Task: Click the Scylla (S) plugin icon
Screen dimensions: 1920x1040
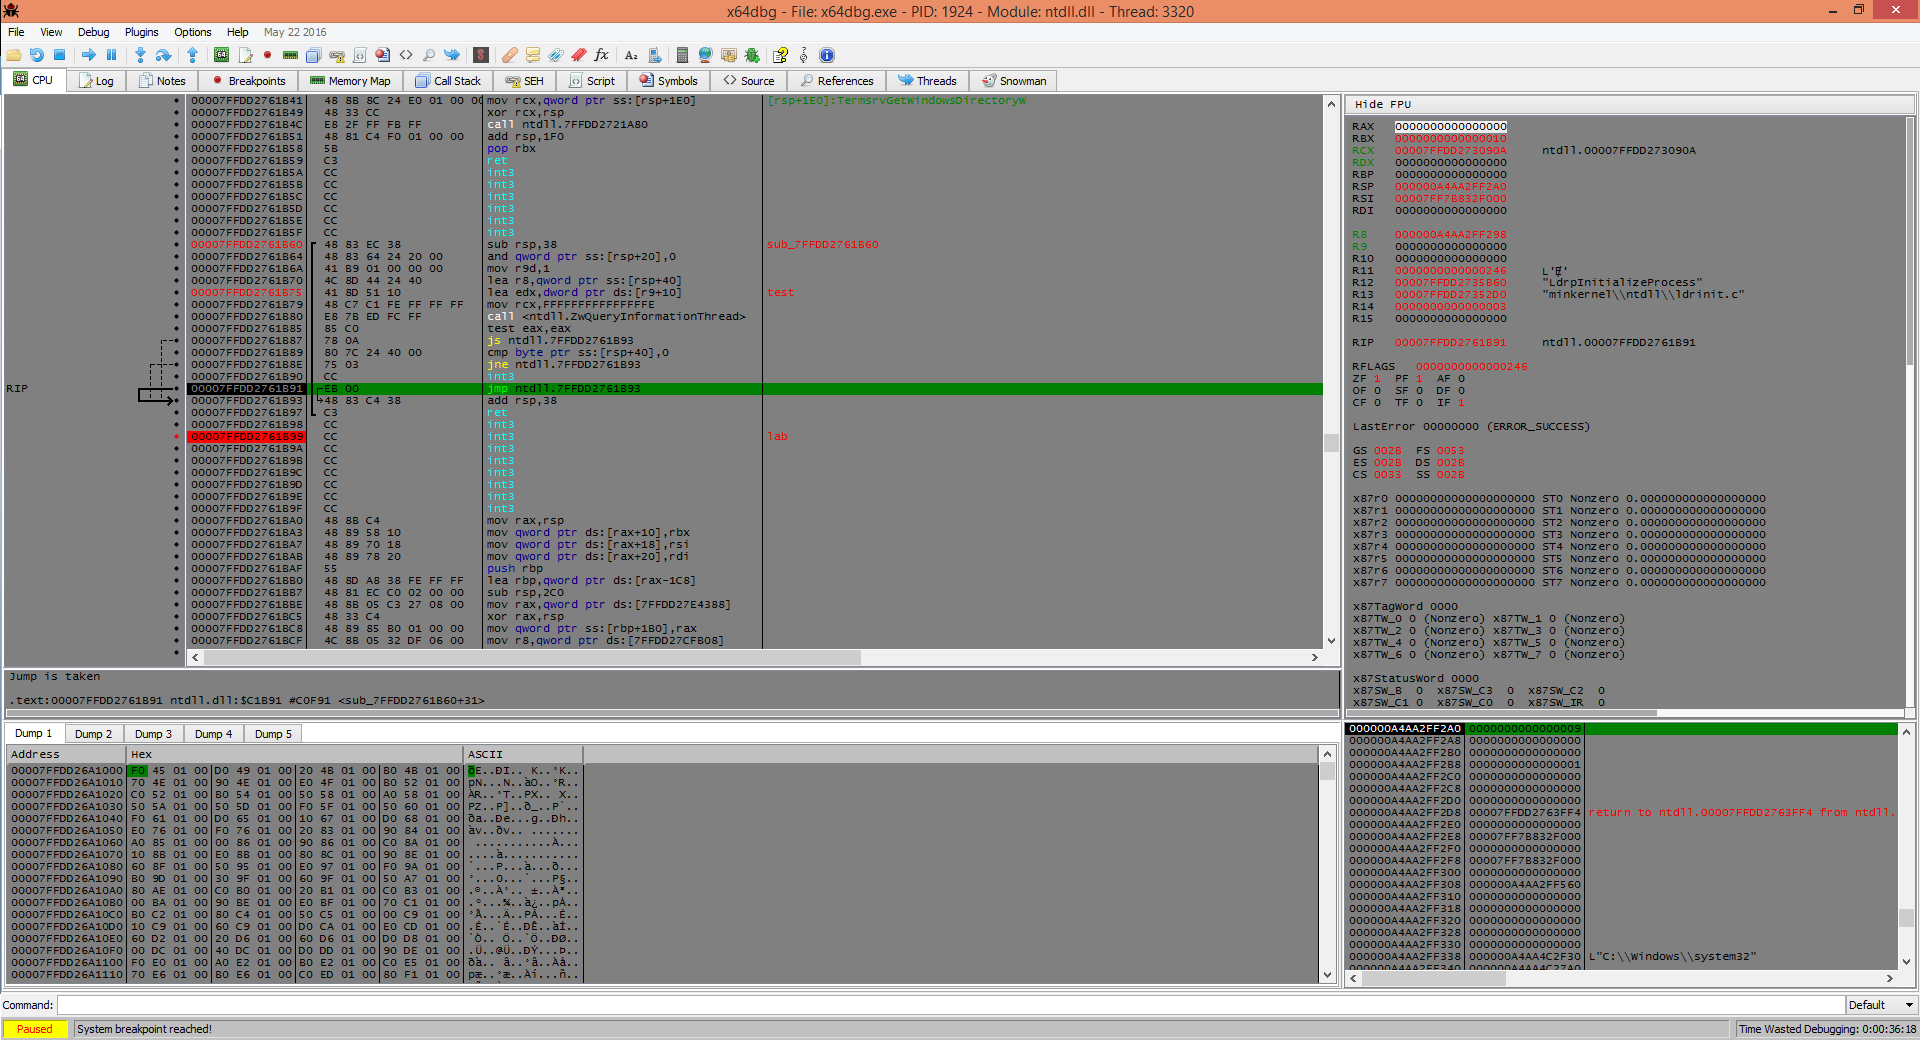Action: click(x=481, y=55)
